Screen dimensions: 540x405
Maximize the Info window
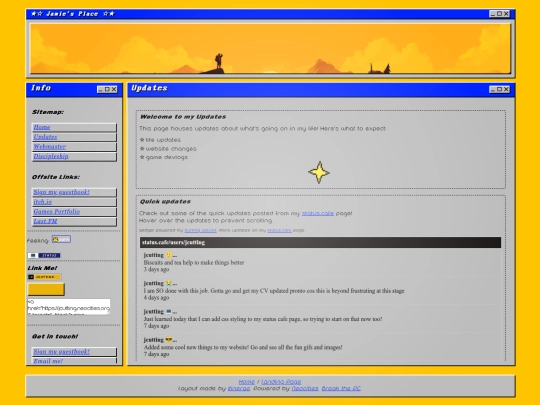click(107, 90)
